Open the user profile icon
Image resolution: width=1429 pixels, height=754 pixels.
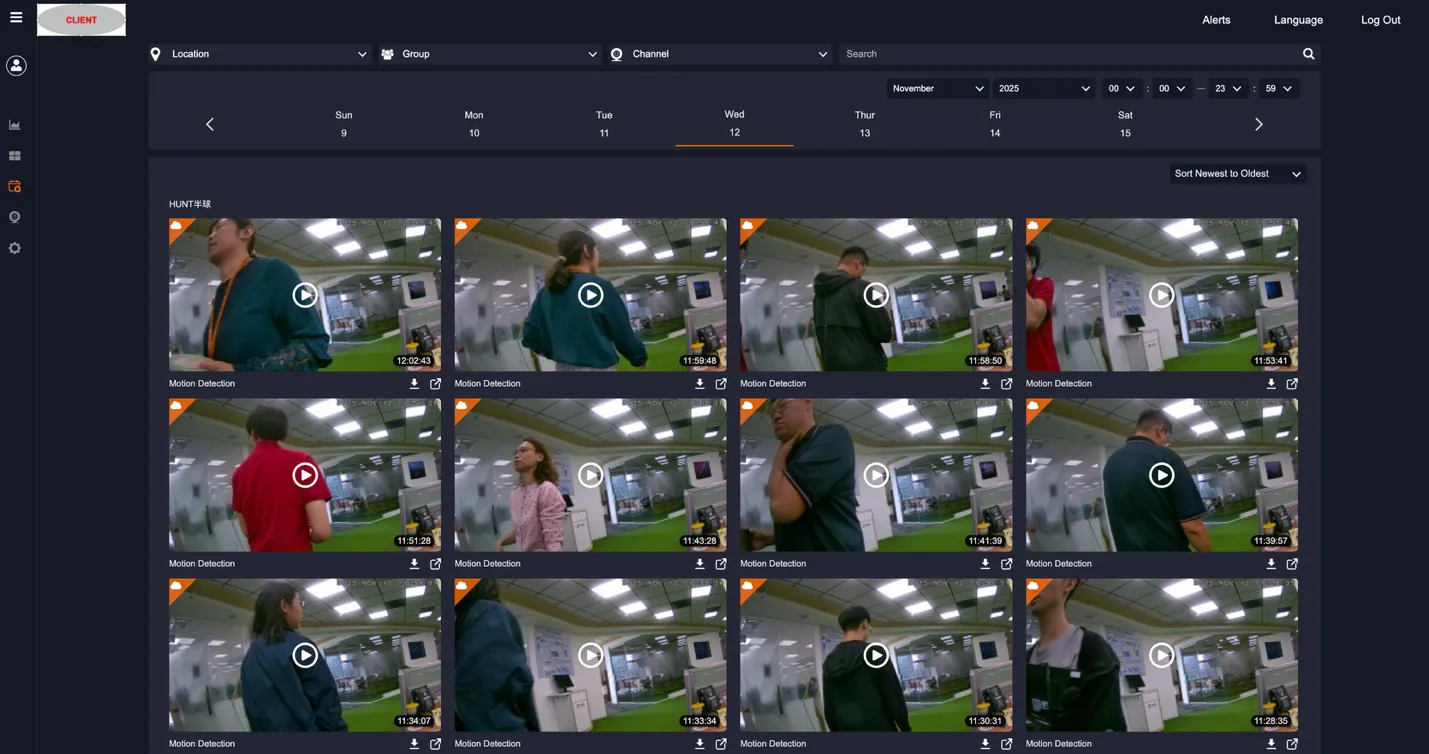coord(14,65)
